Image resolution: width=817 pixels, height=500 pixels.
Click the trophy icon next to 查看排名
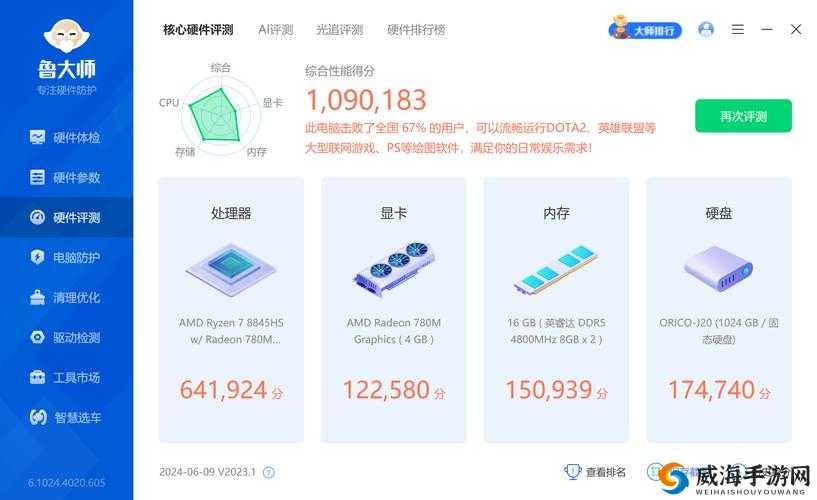pos(572,472)
